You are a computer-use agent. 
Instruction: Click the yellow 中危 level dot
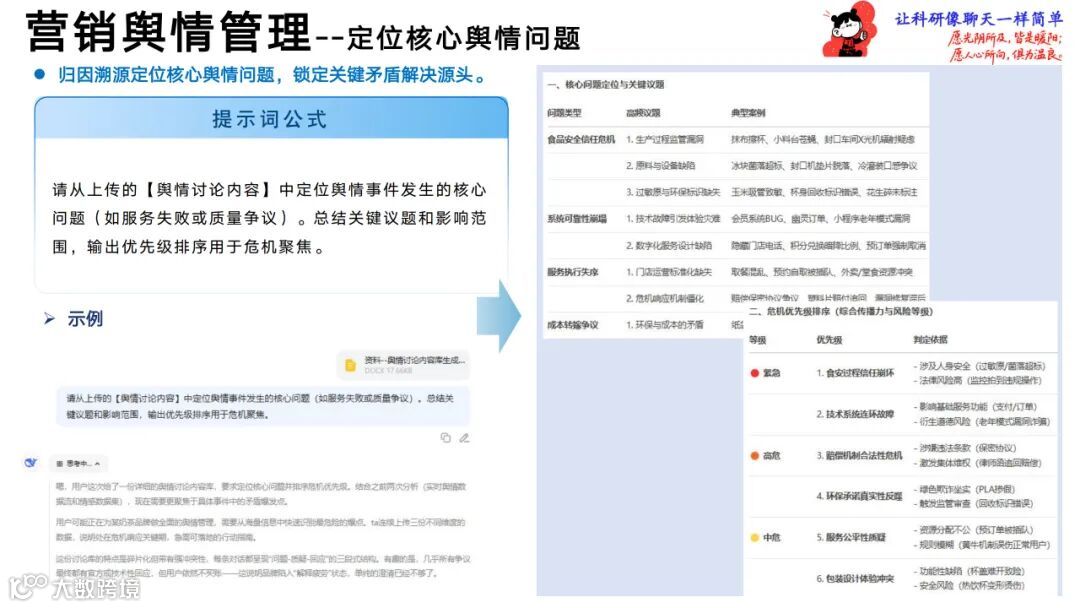pos(754,538)
